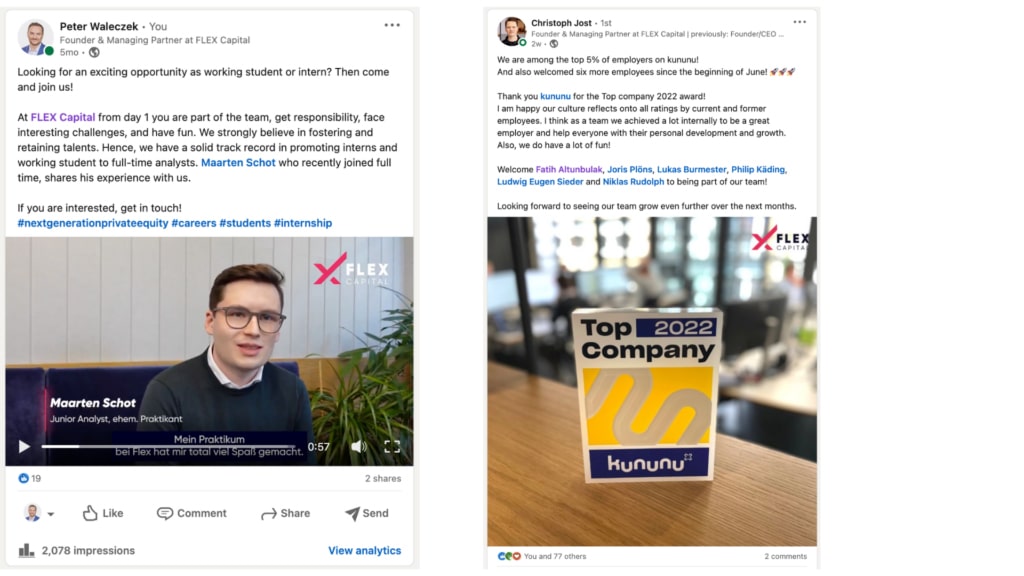Image resolution: width=1024 pixels, height=576 pixels.
Task: Open the Top Company 2022 award image
Action: pos(652,381)
